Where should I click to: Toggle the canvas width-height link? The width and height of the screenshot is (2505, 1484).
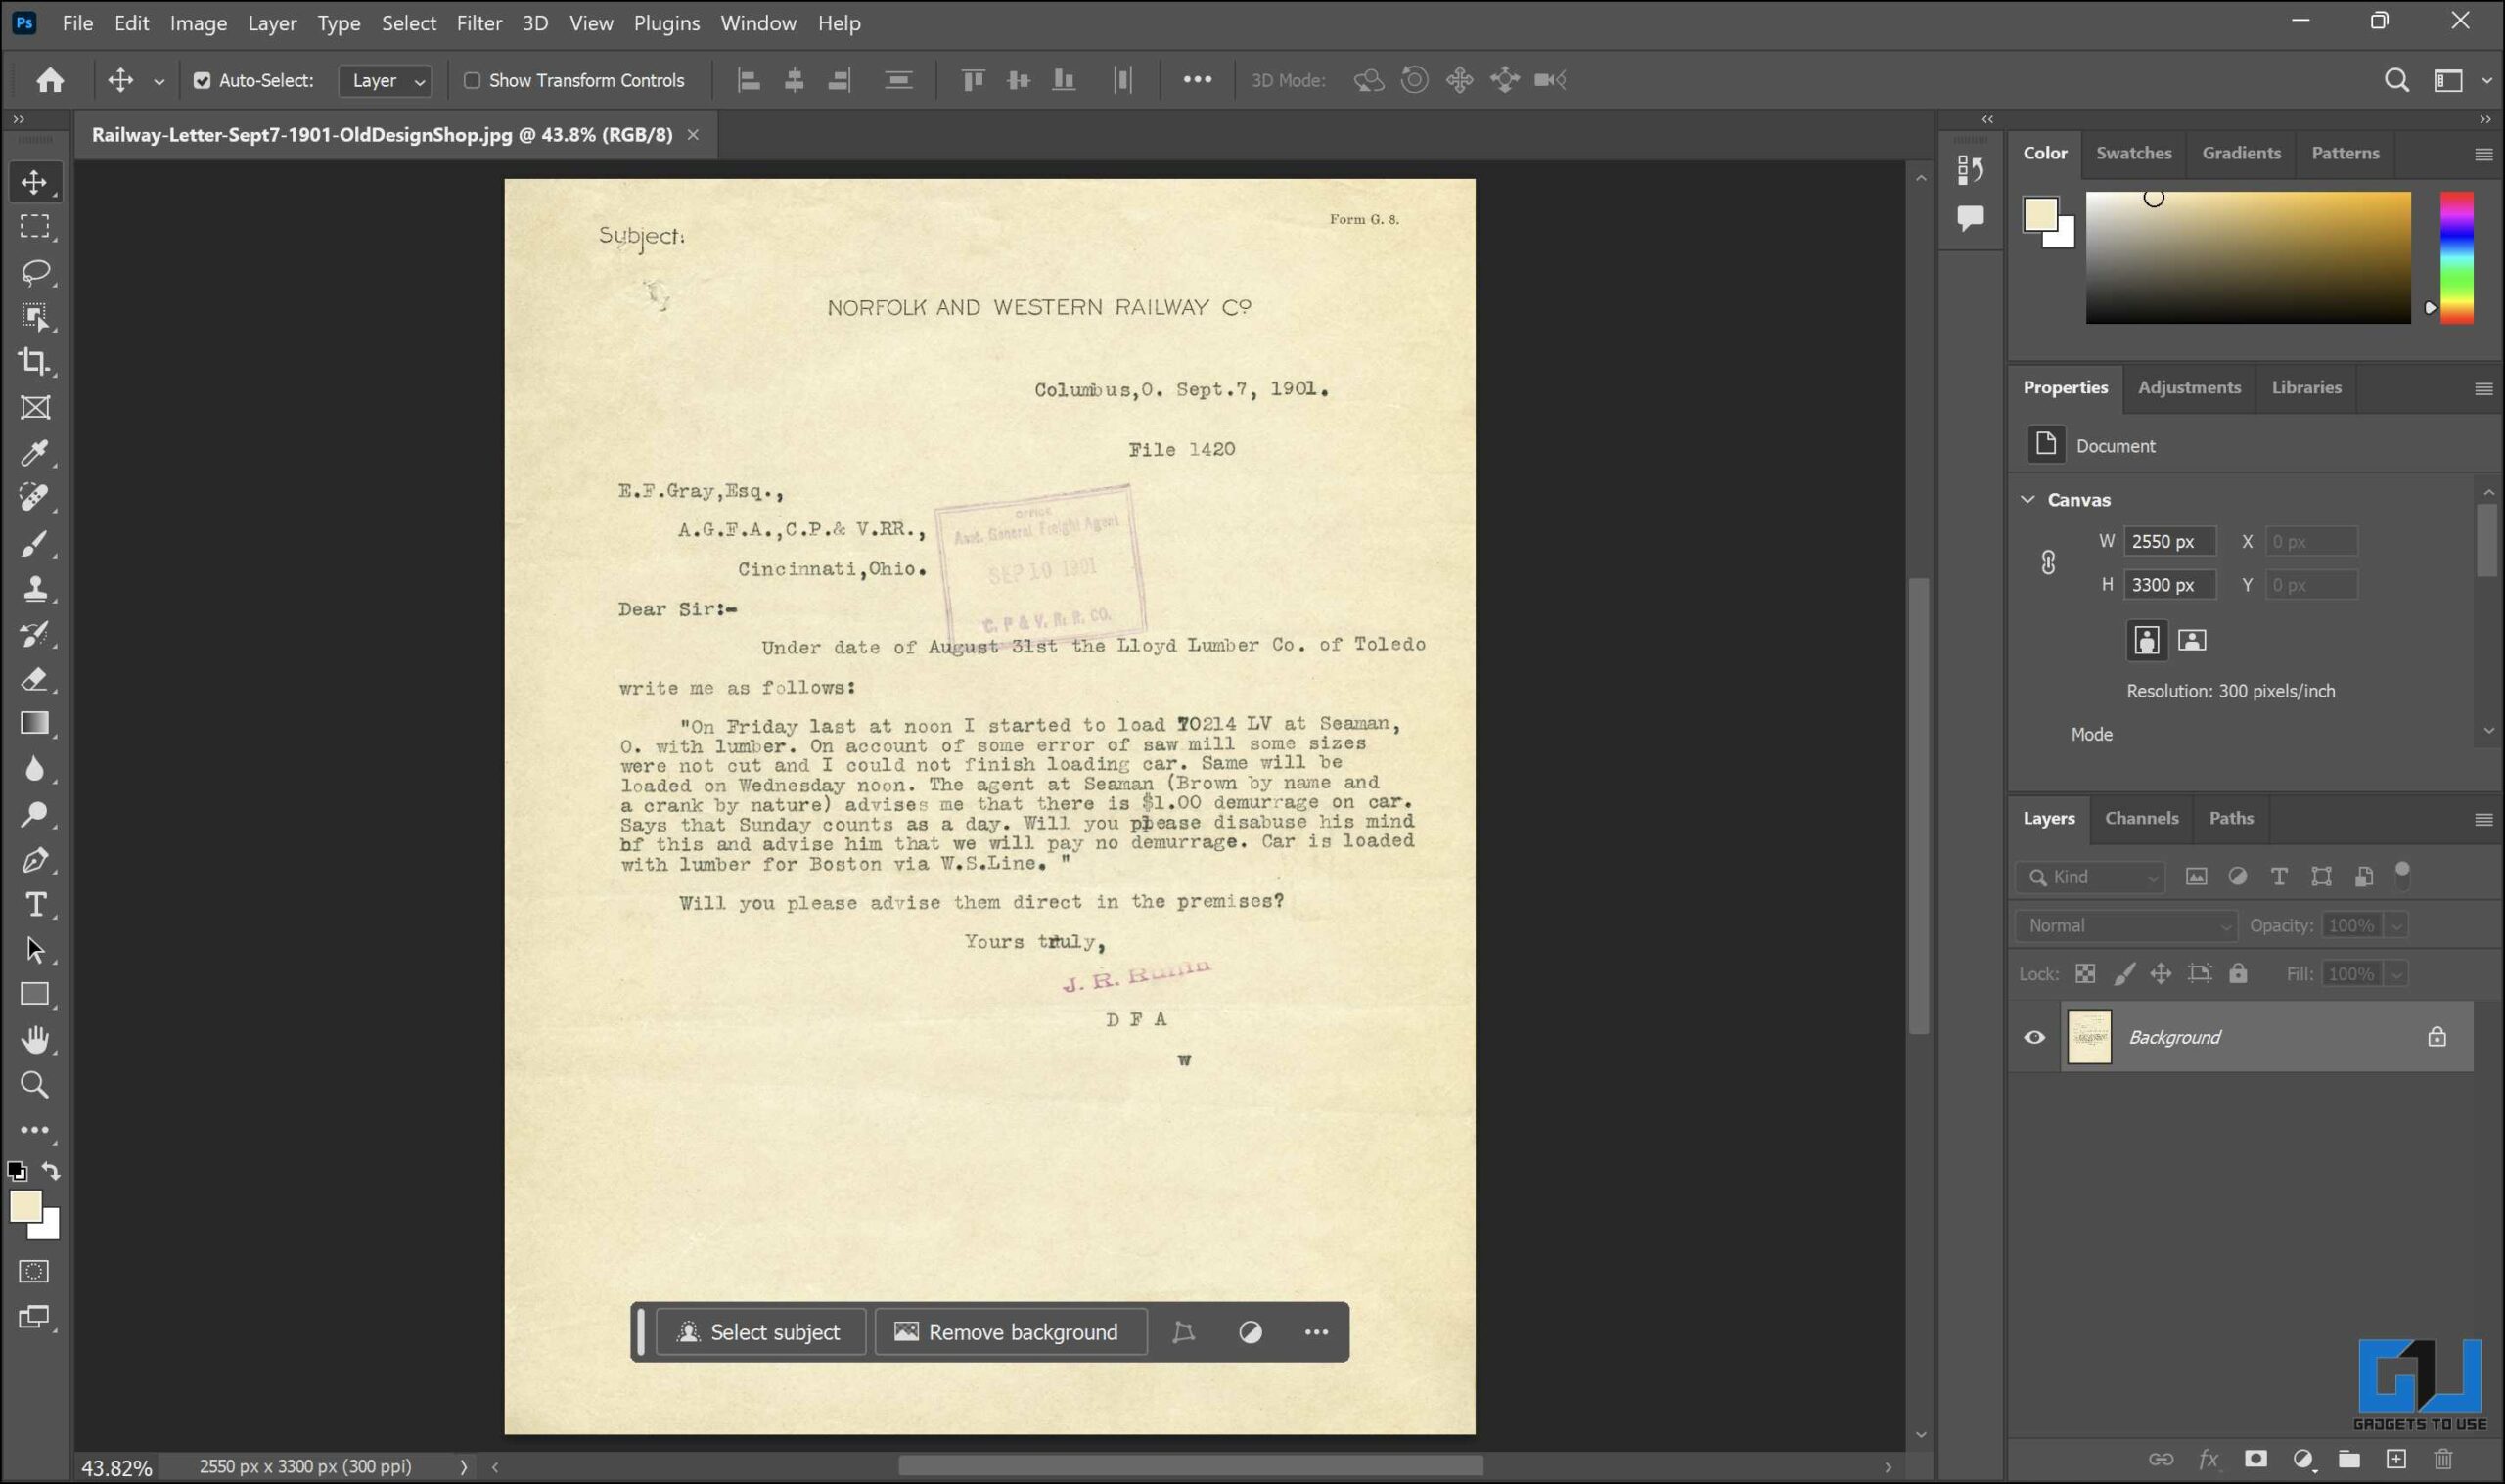(x=2048, y=563)
